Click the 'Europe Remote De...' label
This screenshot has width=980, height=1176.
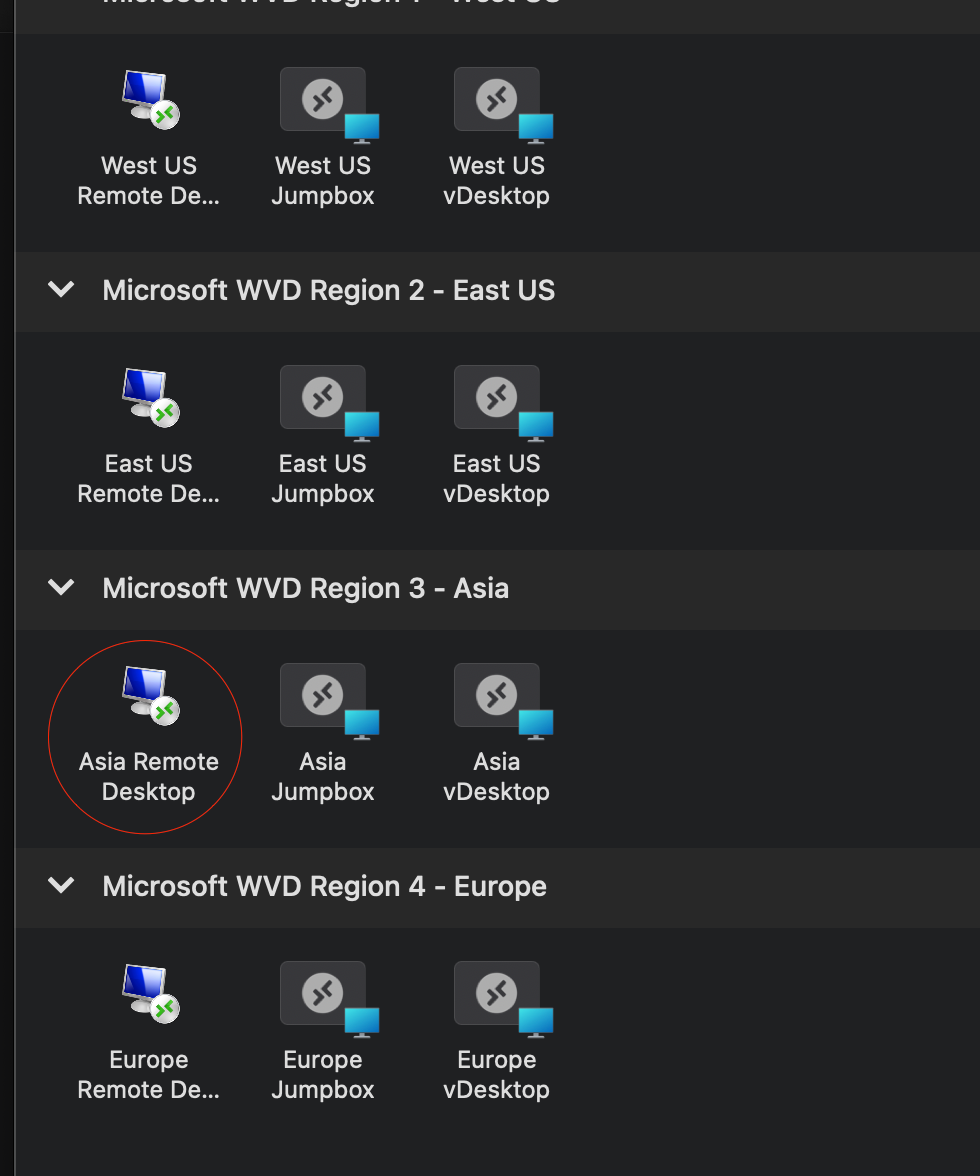tap(148, 1074)
